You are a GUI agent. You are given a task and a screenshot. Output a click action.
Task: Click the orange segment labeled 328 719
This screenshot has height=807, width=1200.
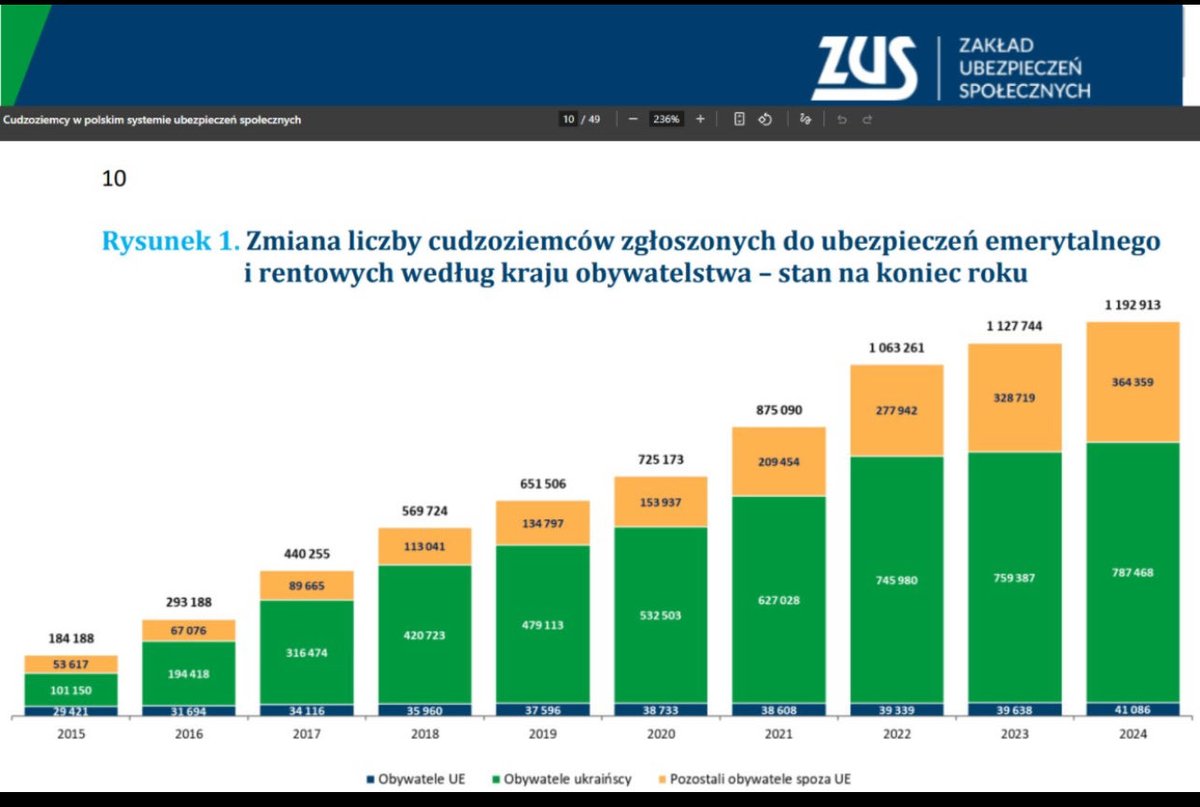coord(1015,398)
